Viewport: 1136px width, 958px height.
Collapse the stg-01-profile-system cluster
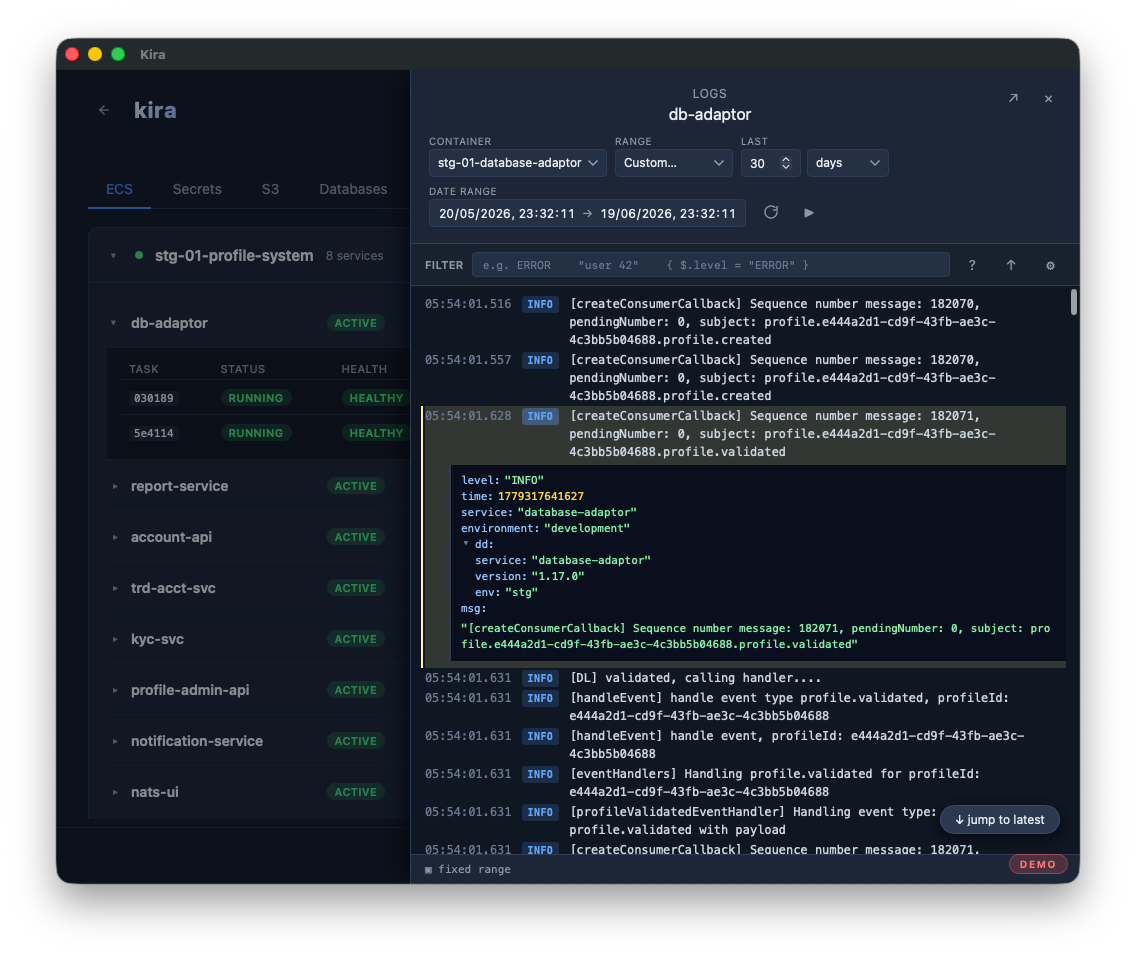pyautogui.click(x=113, y=256)
